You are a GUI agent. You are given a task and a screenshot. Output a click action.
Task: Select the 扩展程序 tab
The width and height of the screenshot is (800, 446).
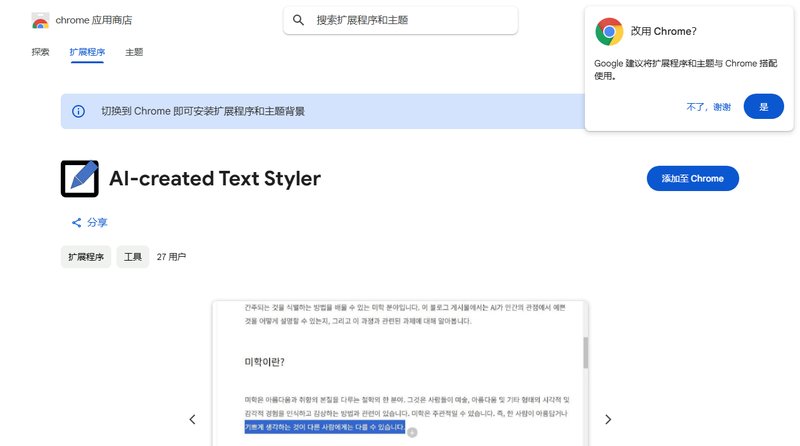(x=86, y=51)
